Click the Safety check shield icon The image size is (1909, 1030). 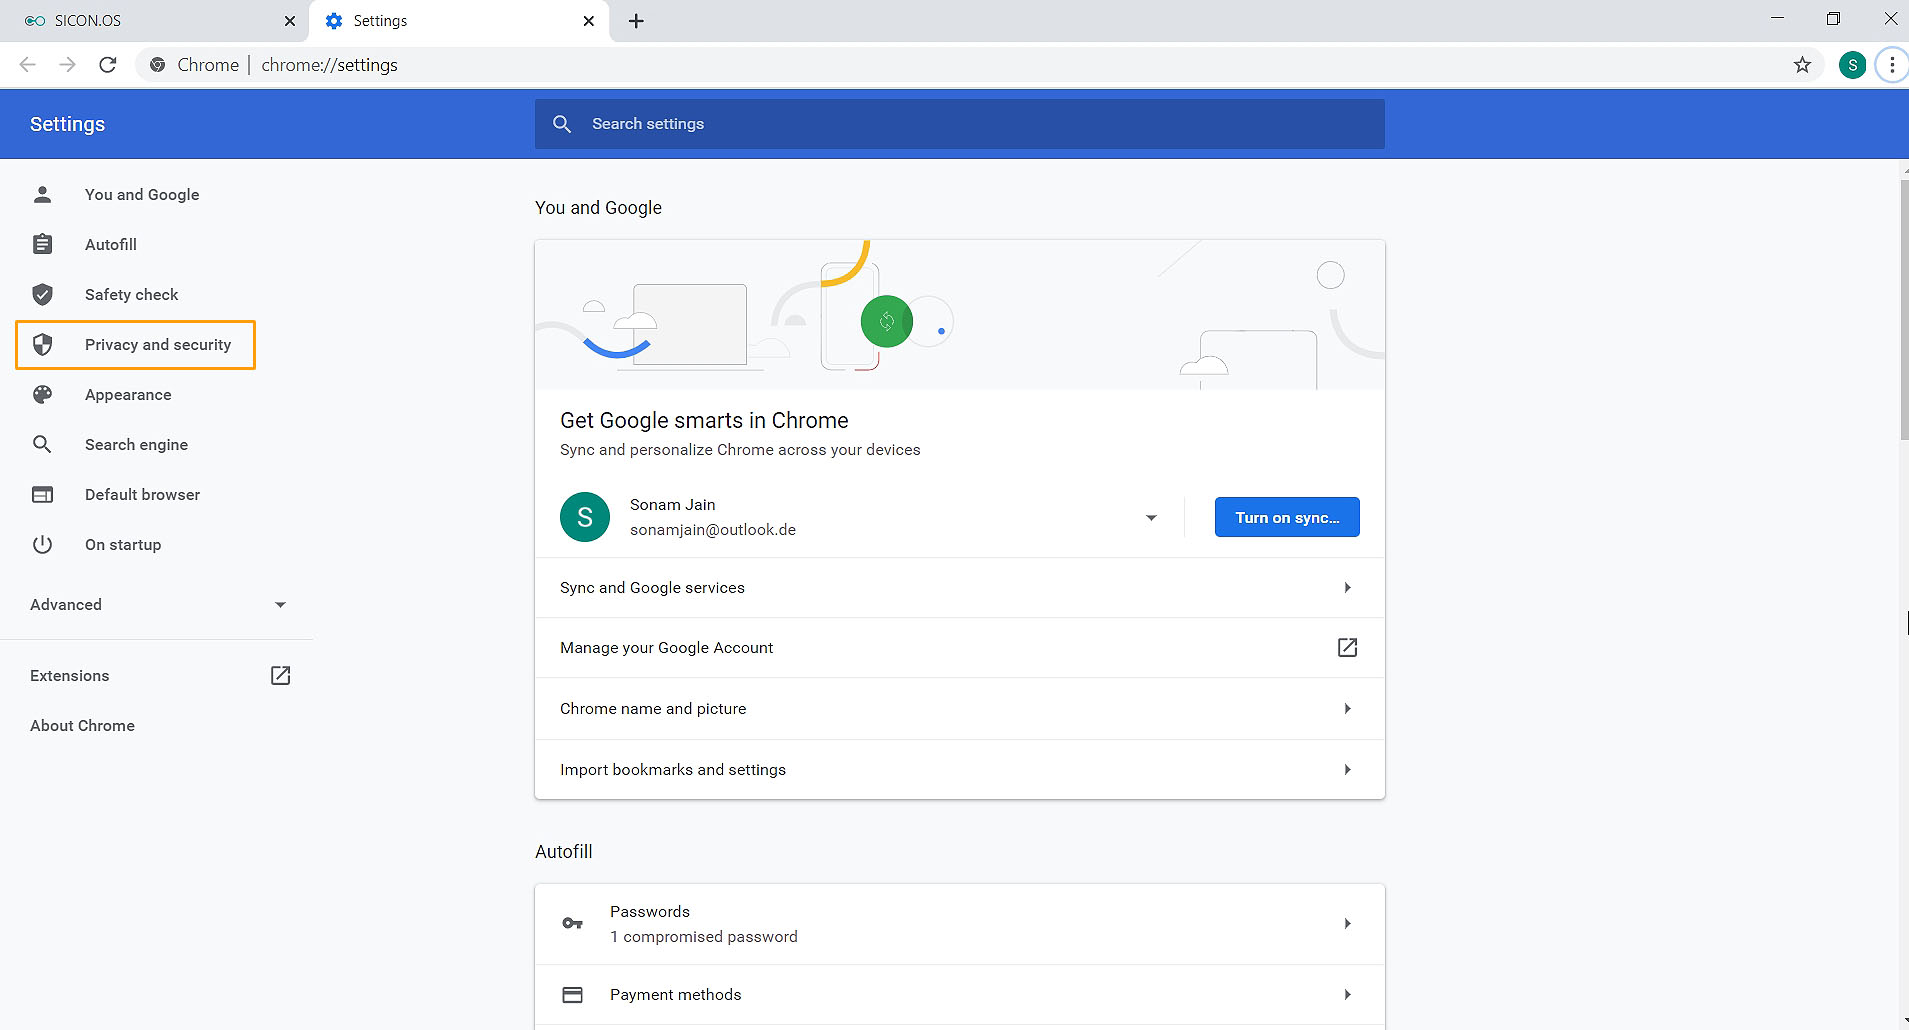click(x=42, y=294)
